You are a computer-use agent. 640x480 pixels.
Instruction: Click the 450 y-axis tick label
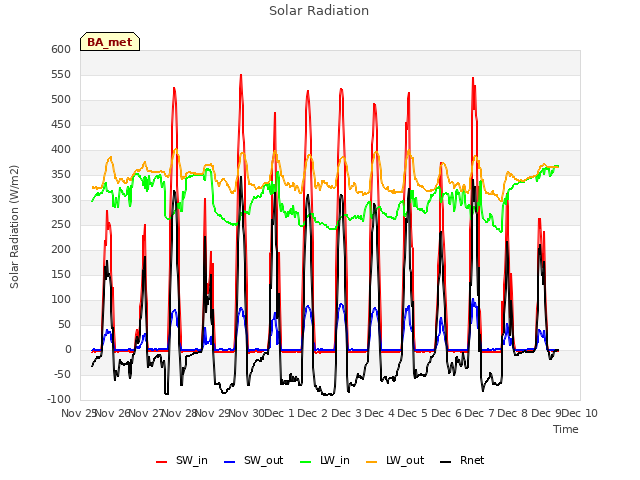61,124
